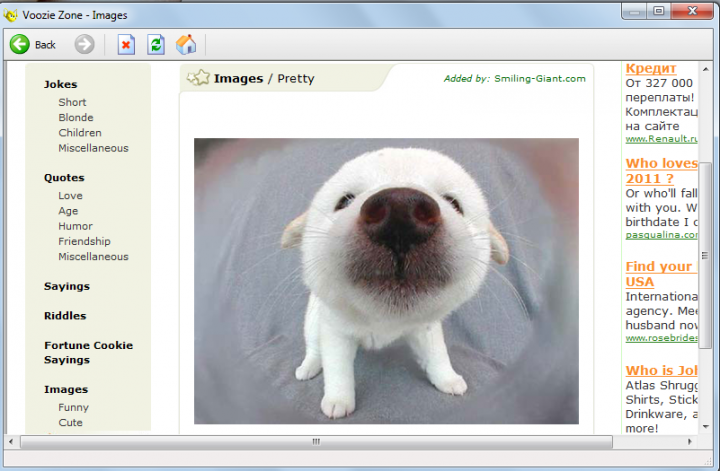Click the green Back arrow icon
The width and height of the screenshot is (720, 471).
click(20, 44)
